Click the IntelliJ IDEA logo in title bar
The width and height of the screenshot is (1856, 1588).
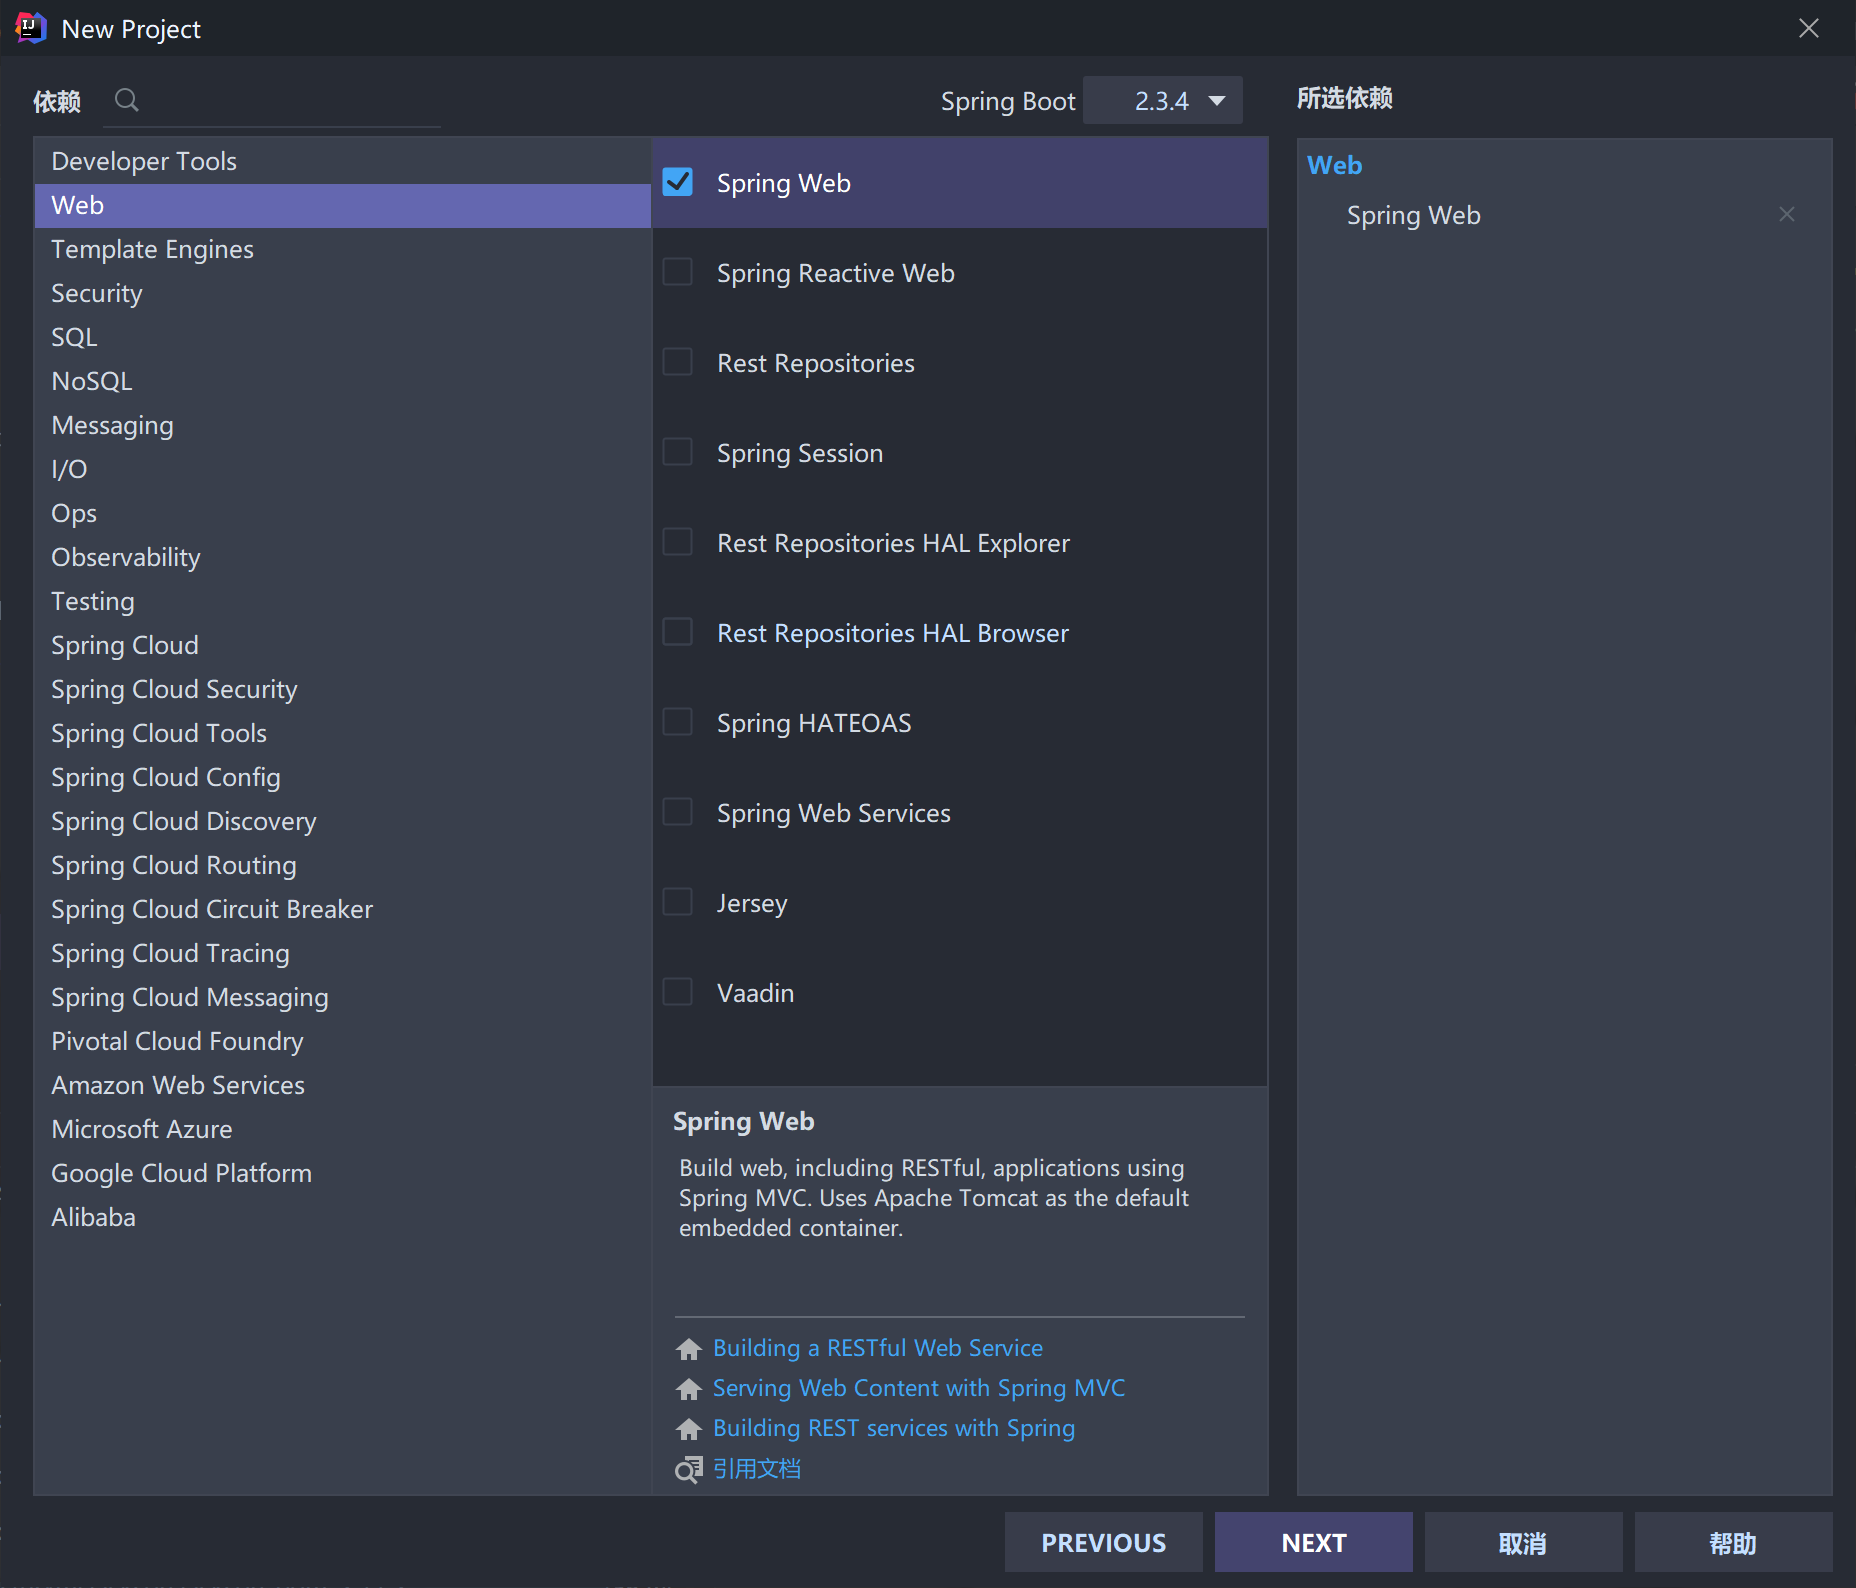click(31, 28)
